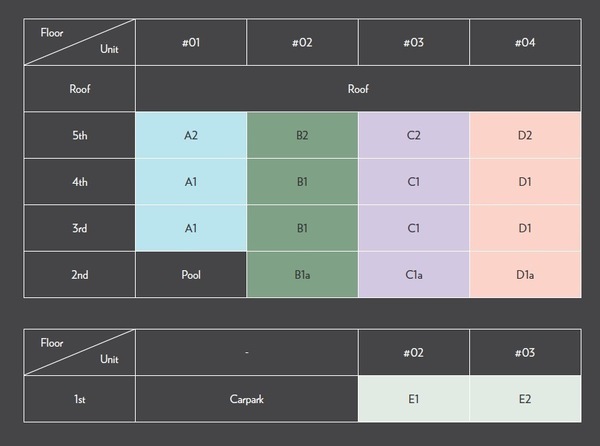Select the 5th floor row label

point(80,135)
